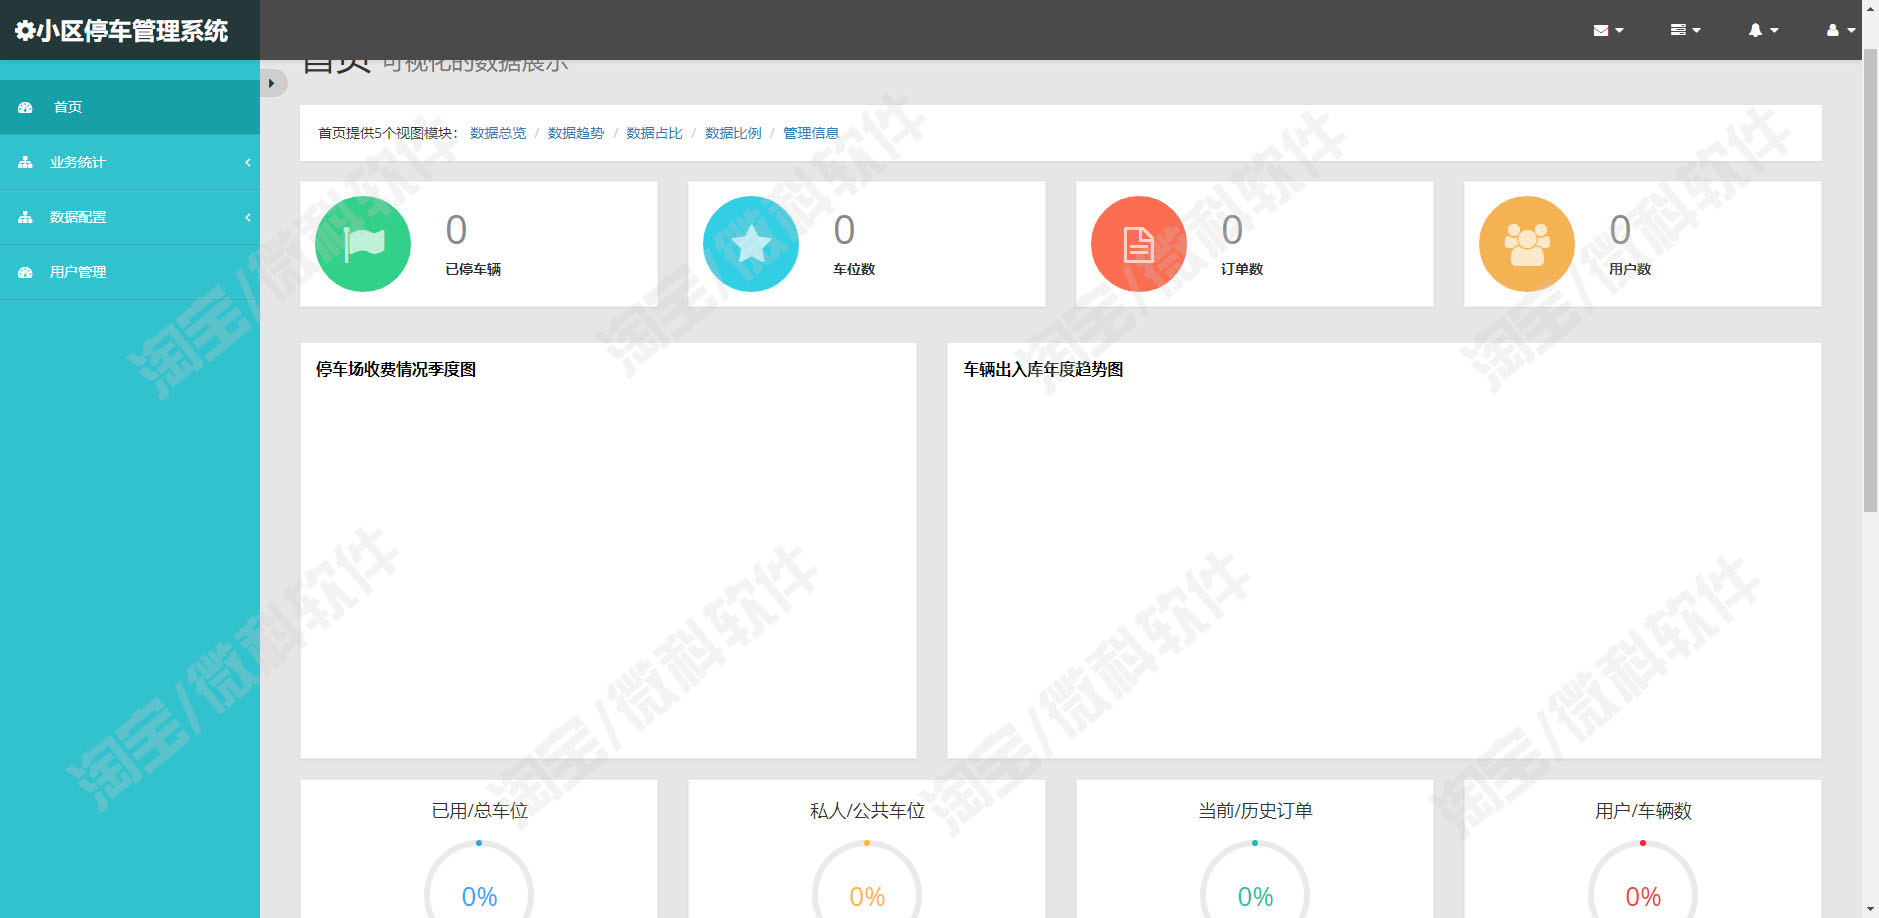Image resolution: width=1879 pixels, height=918 pixels.
Task: Click the blue star 车位数 icon
Action: [x=751, y=244]
